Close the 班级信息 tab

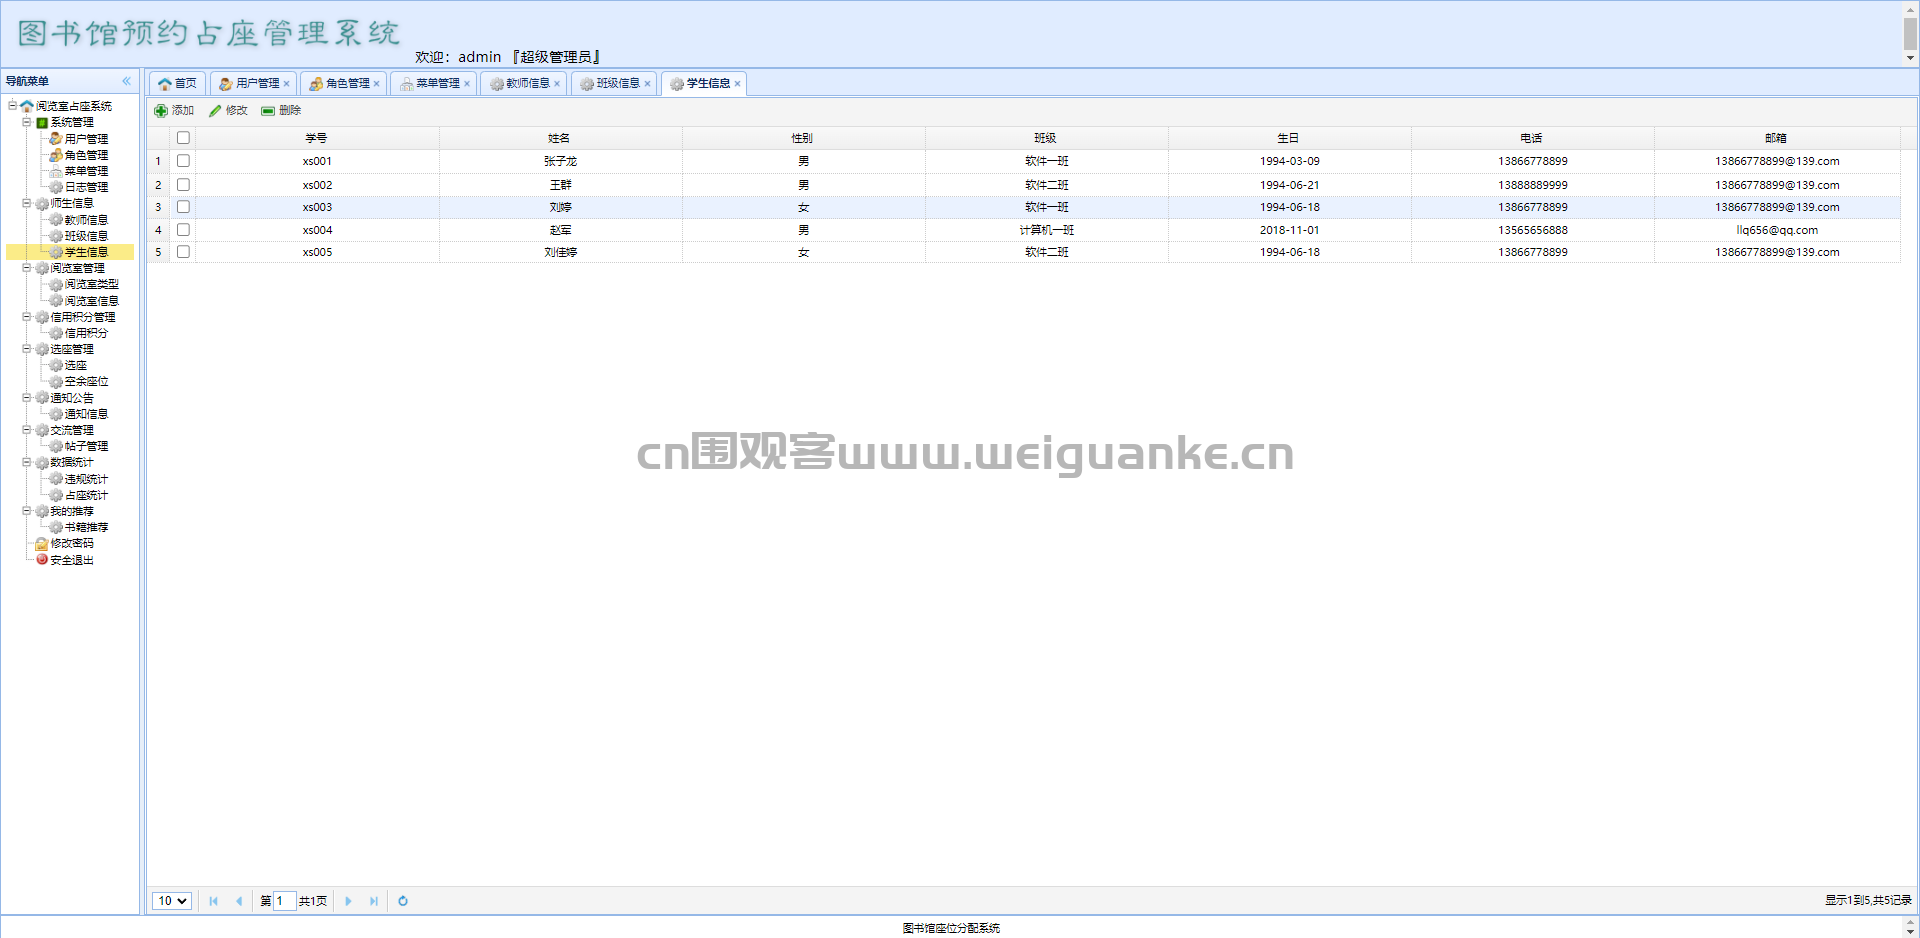point(647,84)
